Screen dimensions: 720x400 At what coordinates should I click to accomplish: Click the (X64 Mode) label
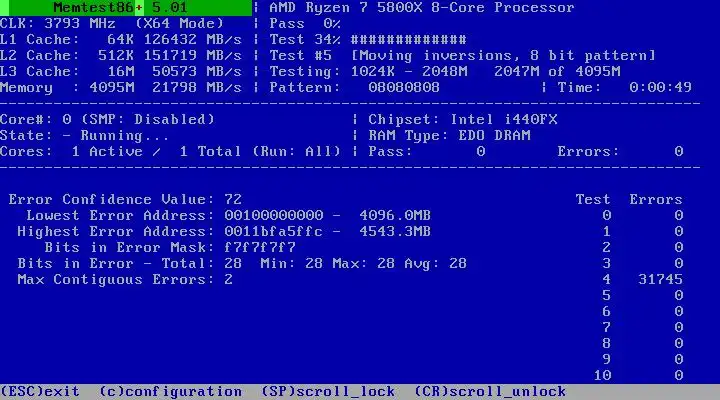tap(179, 23)
